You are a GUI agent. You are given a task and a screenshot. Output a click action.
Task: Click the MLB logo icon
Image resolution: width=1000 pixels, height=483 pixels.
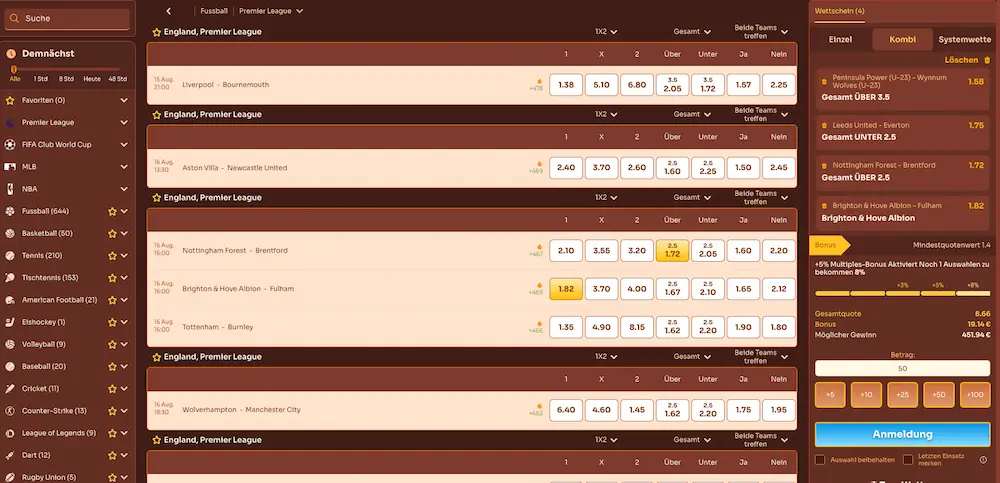tap(10, 167)
